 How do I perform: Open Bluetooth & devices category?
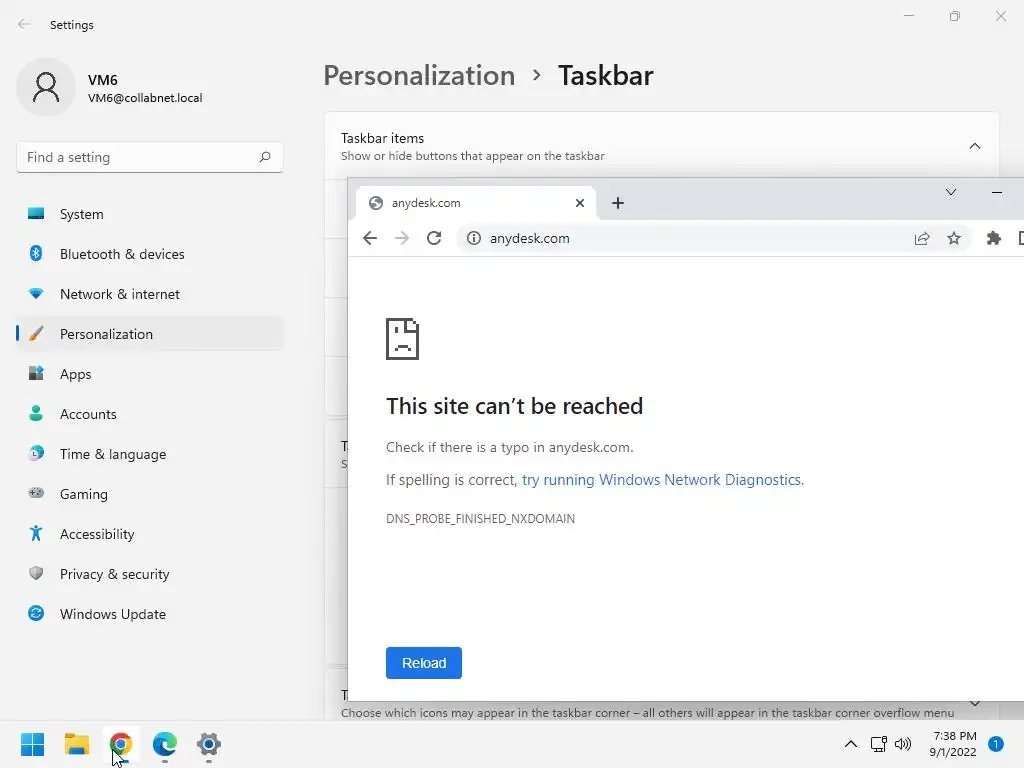[x=150, y=254]
